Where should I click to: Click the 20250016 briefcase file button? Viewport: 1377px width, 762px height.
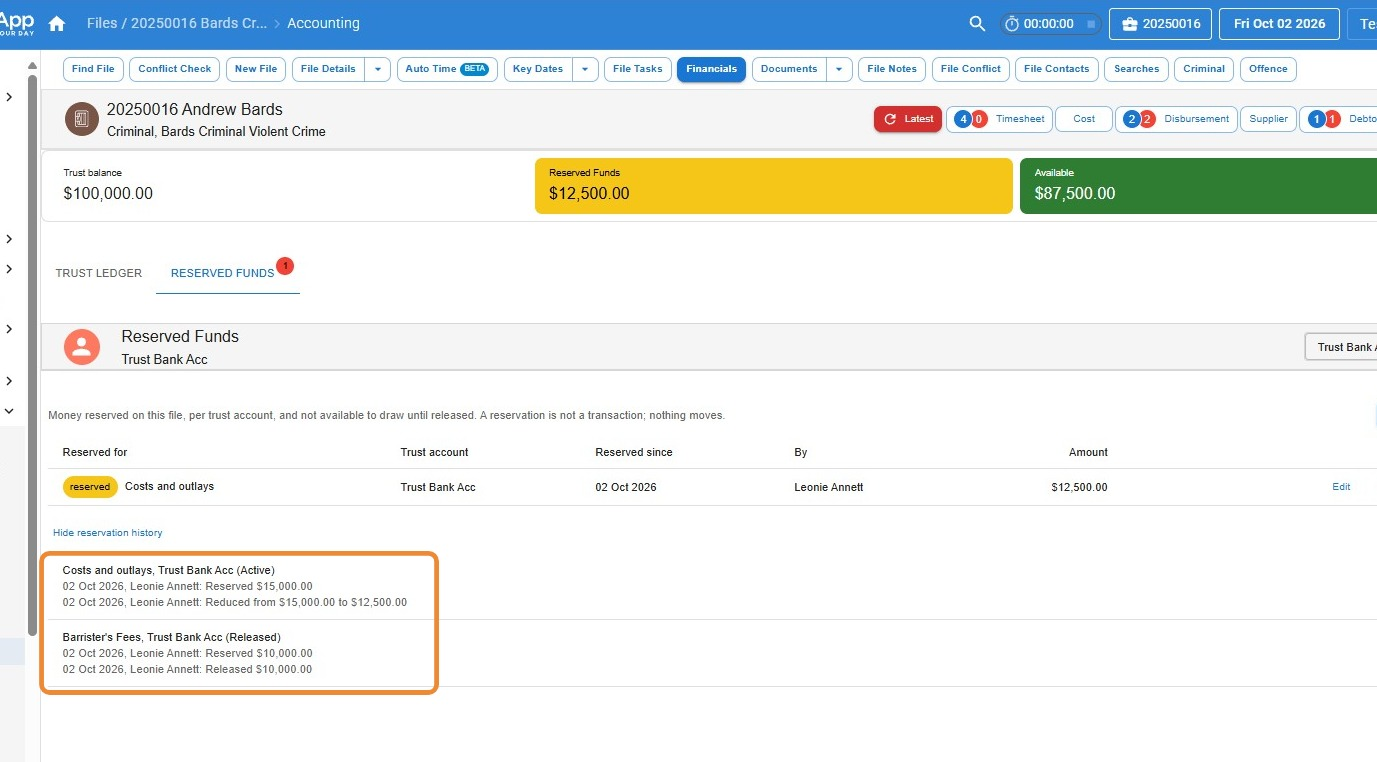point(1160,24)
